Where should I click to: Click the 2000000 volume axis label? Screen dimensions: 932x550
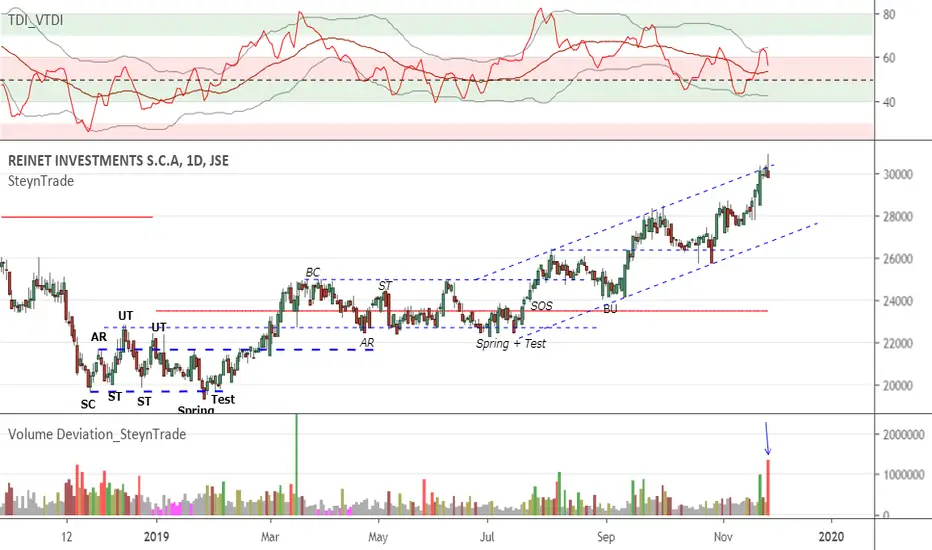click(903, 435)
